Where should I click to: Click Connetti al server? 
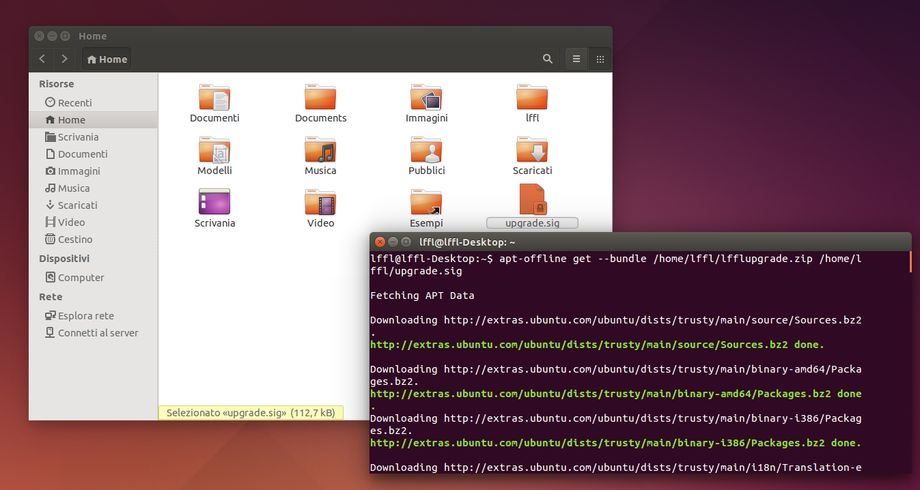pyautogui.click(x=97, y=333)
